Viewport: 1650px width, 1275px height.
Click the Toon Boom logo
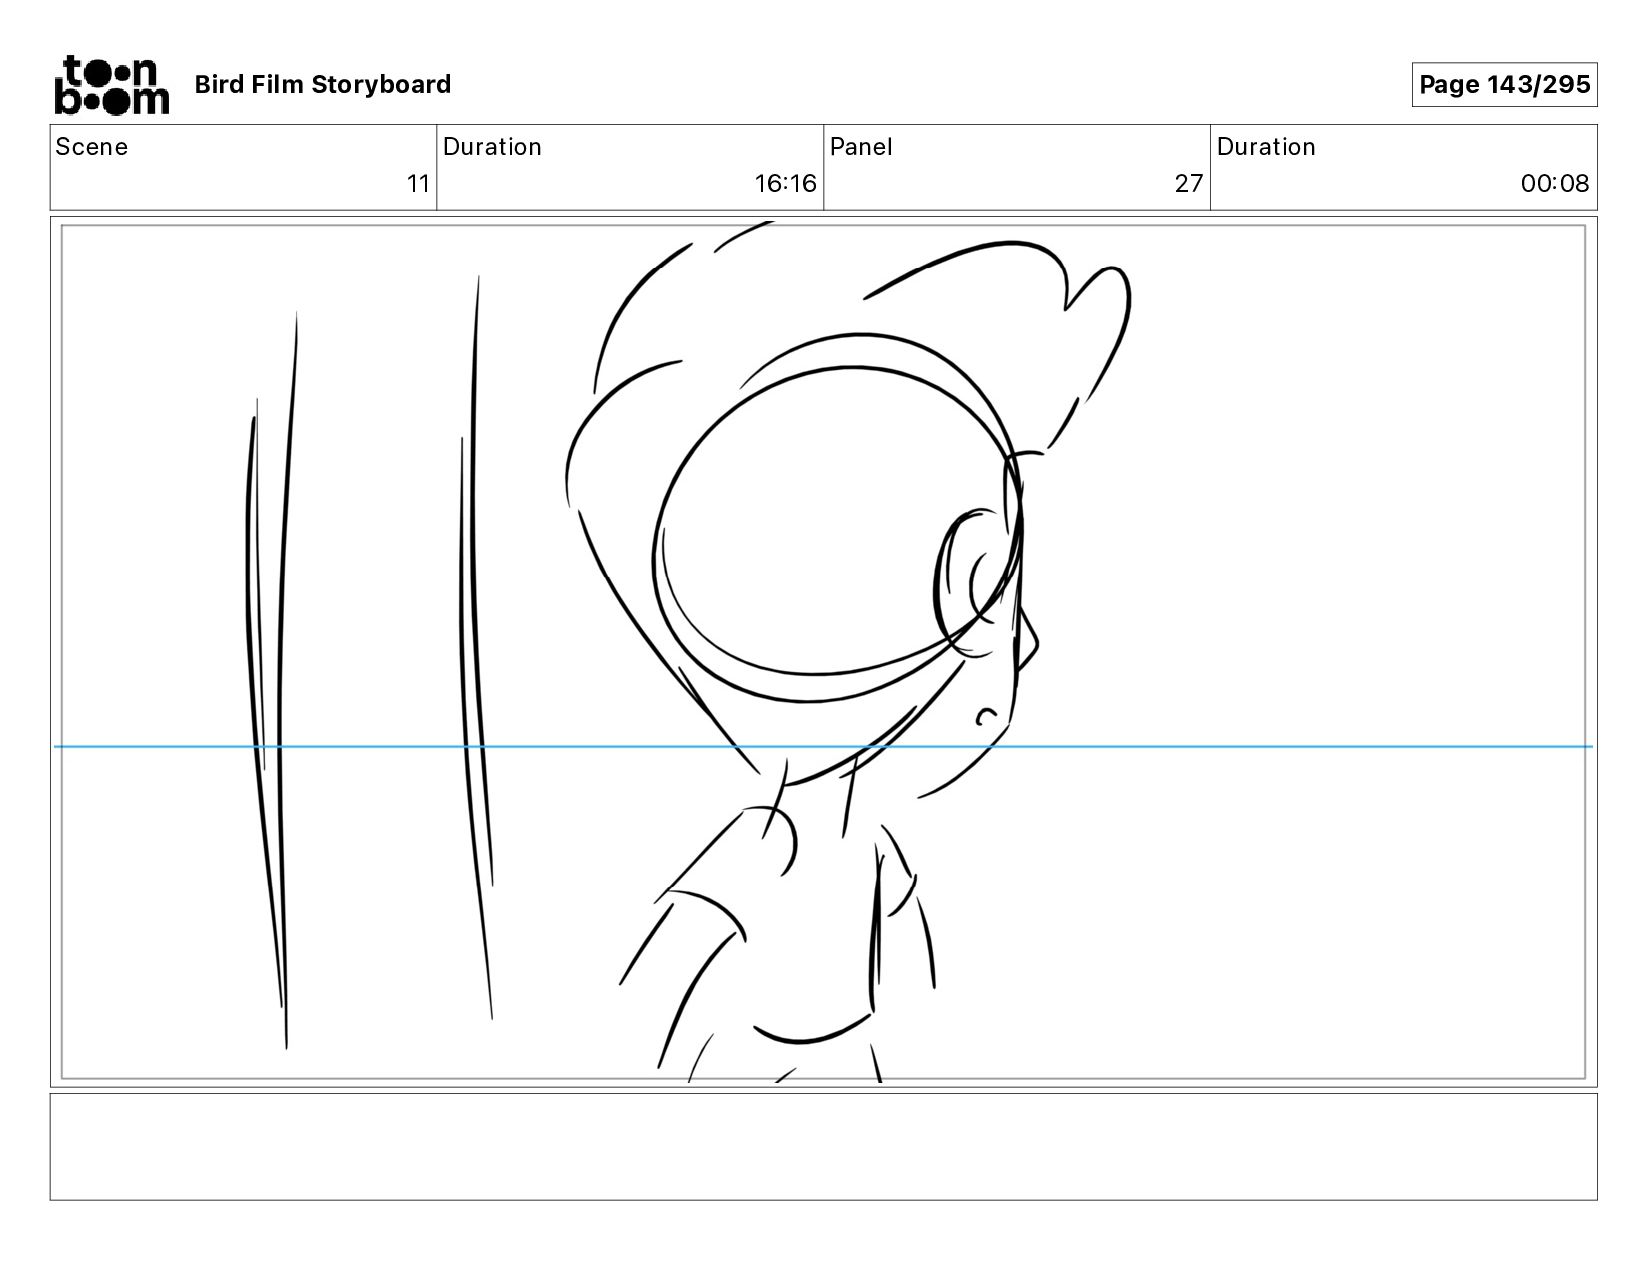(111, 85)
